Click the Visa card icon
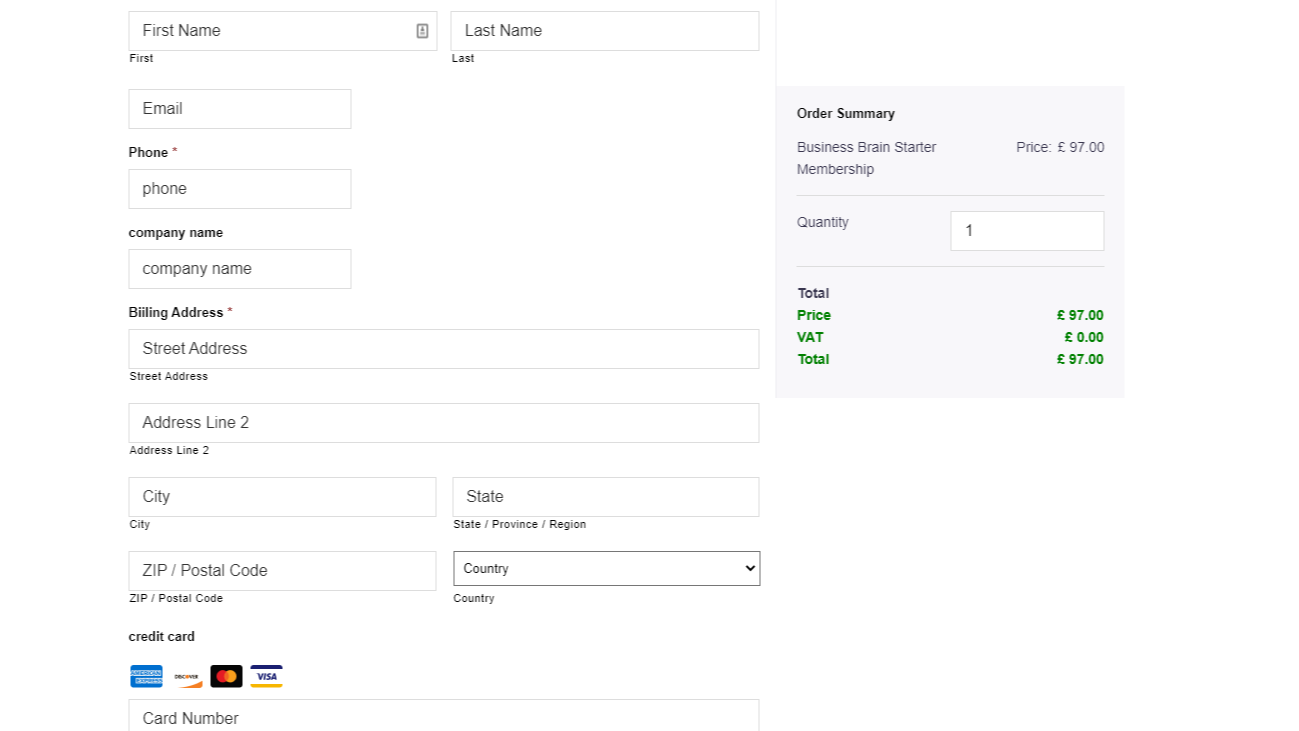The width and height of the screenshot is (1299, 731). point(266,677)
